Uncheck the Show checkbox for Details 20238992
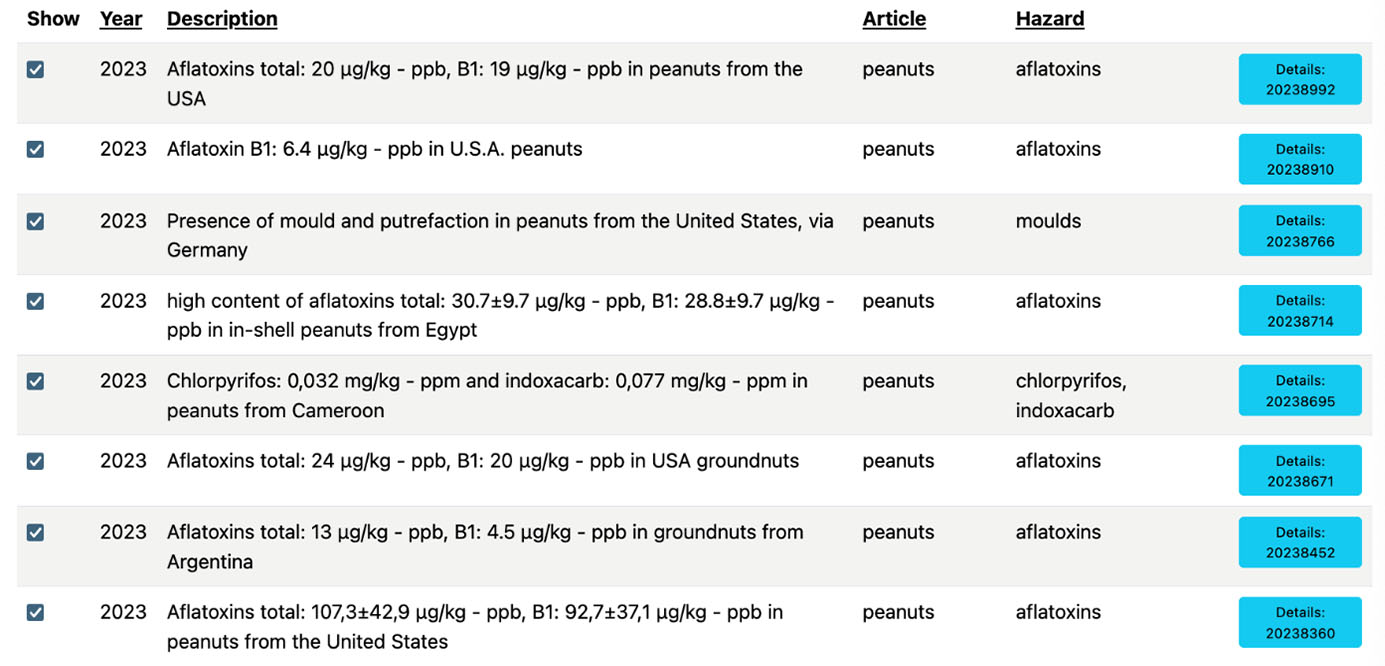This screenshot has height=666, width=1385. click(35, 70)
